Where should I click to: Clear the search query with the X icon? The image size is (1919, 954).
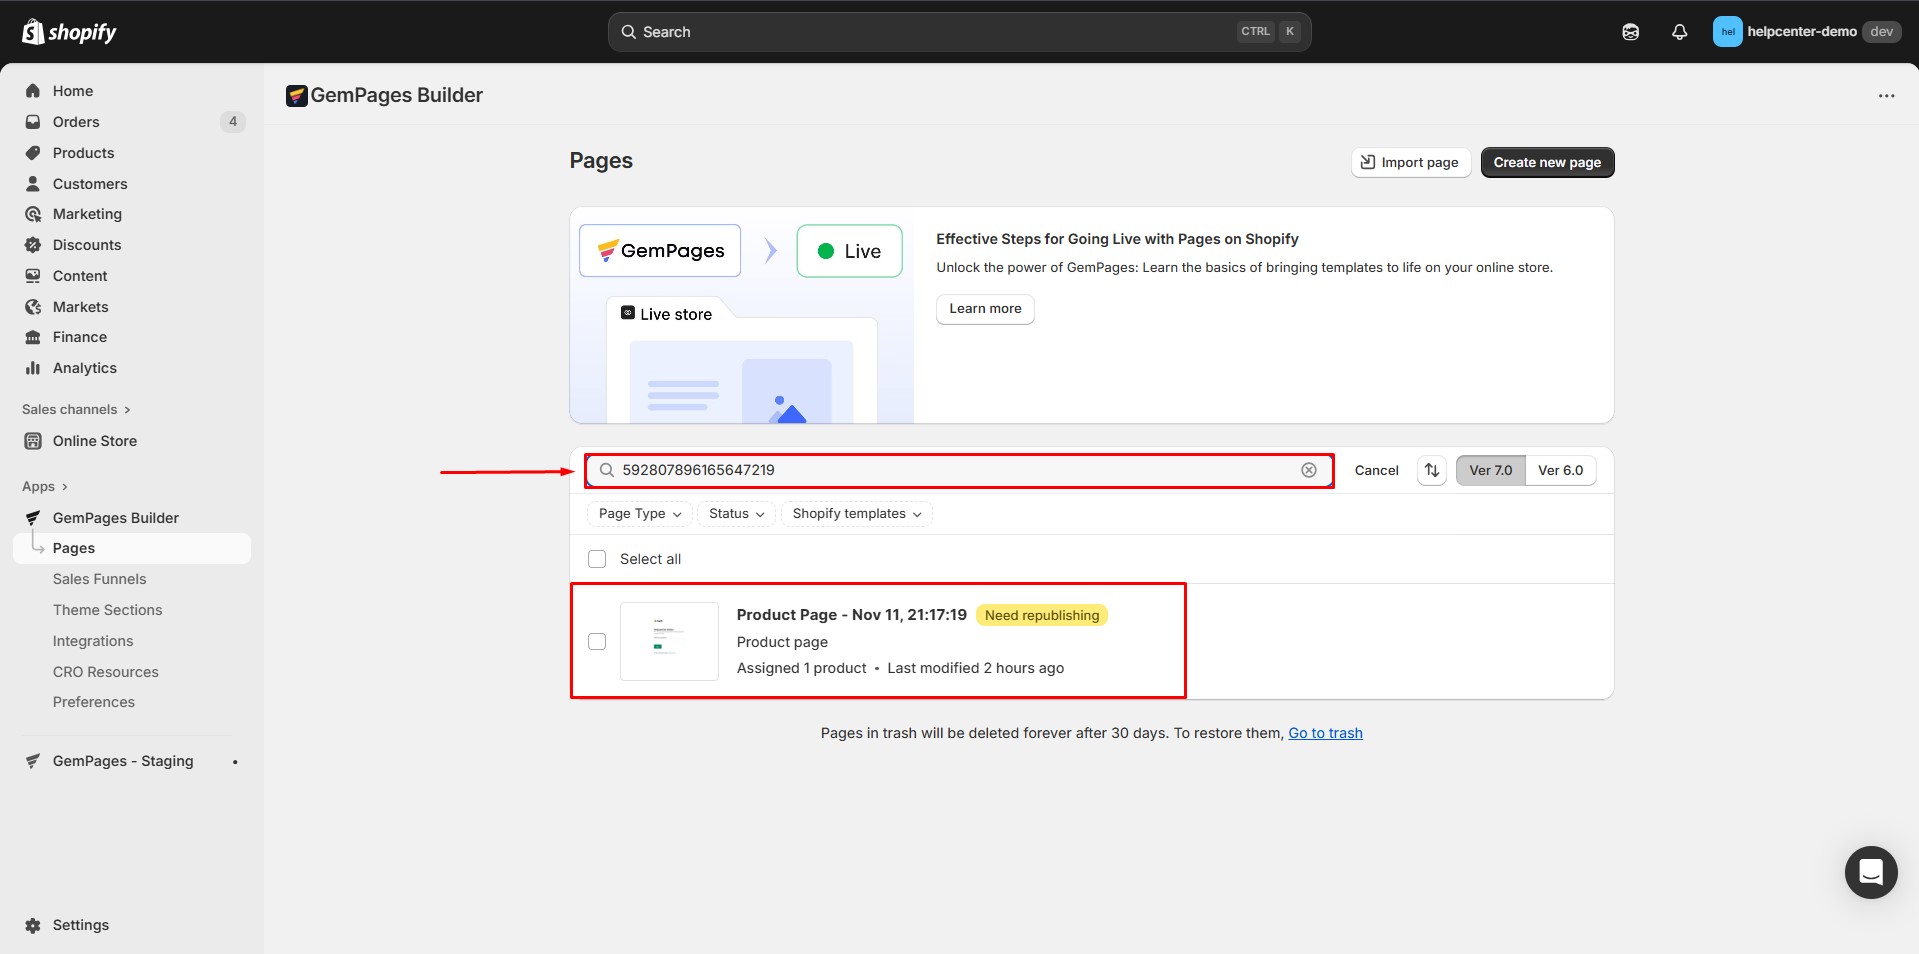coord(1308,470)
